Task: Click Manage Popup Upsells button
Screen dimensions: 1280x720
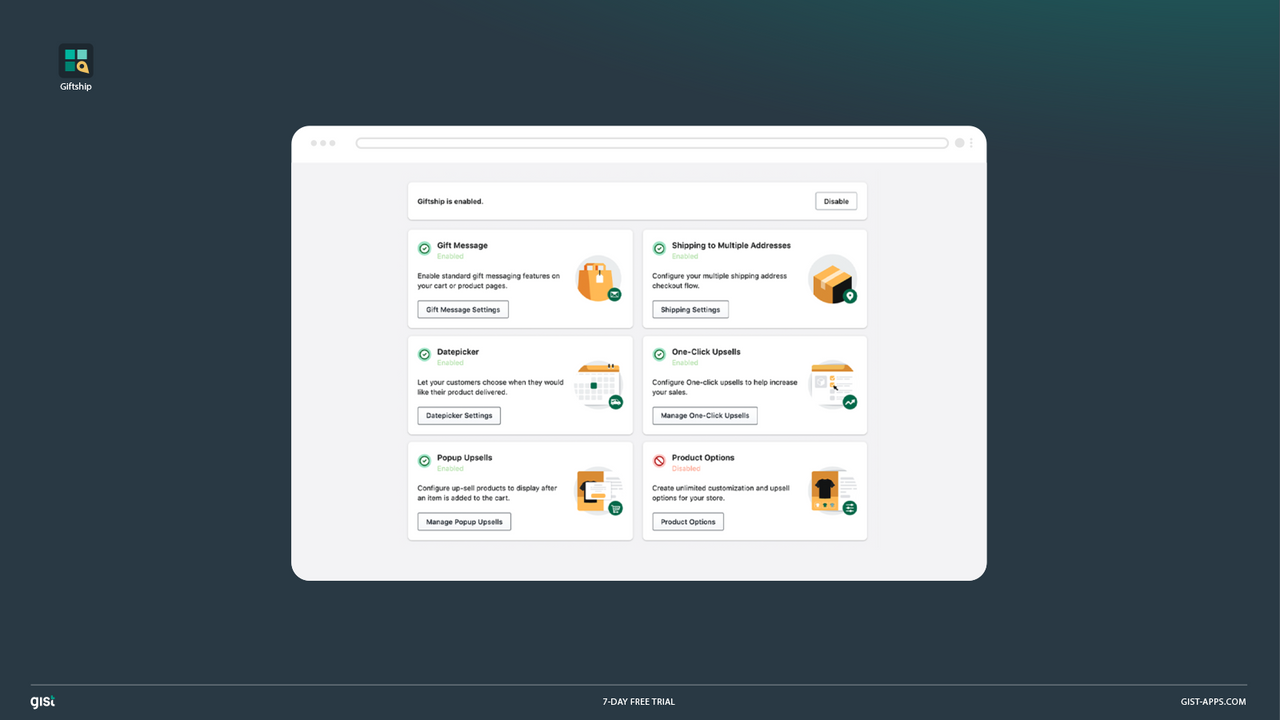Action: (x=464, y=521)
